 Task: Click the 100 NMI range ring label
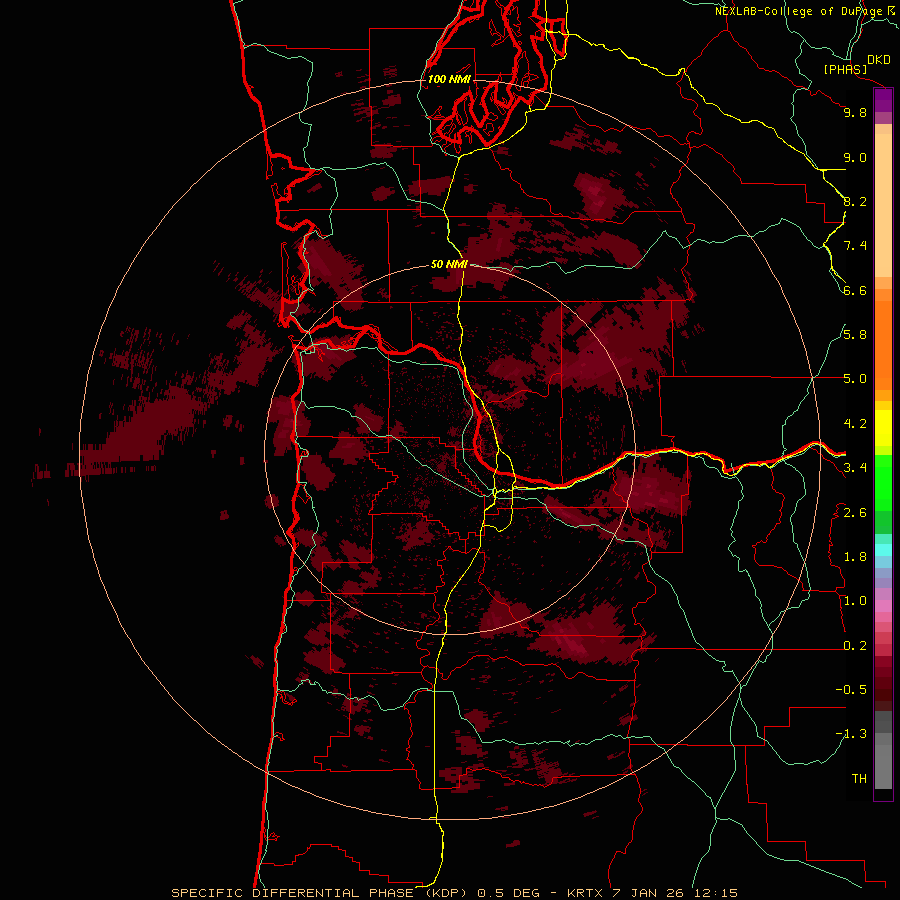point(449,79)
